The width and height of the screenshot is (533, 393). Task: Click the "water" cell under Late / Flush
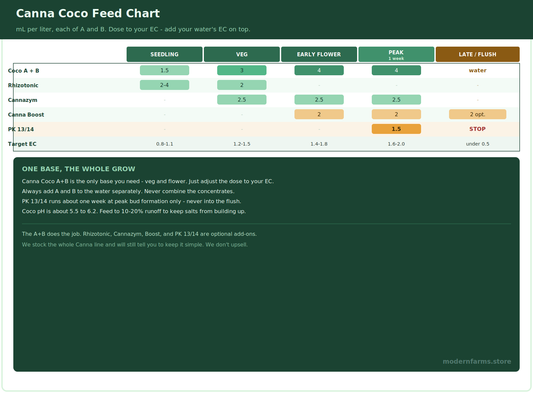(x=478, y=70)
